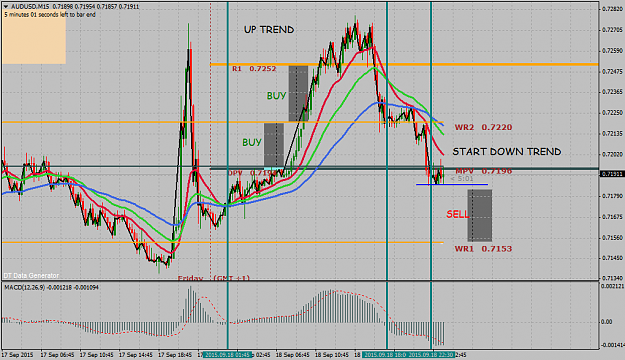The width and height of the screenshot is (625, 360).
Task: Click the 0.71450 price scale value
Action: click(612, 258)
